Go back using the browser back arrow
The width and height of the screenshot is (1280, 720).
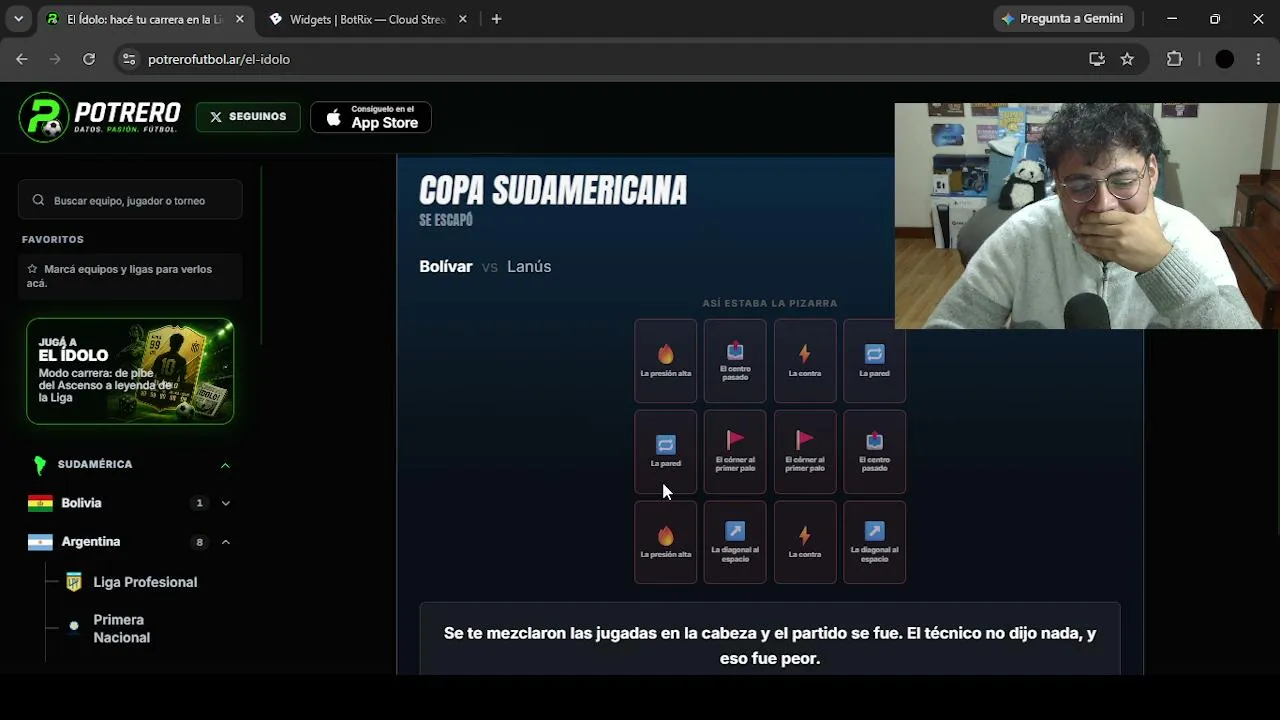(22, 59)
